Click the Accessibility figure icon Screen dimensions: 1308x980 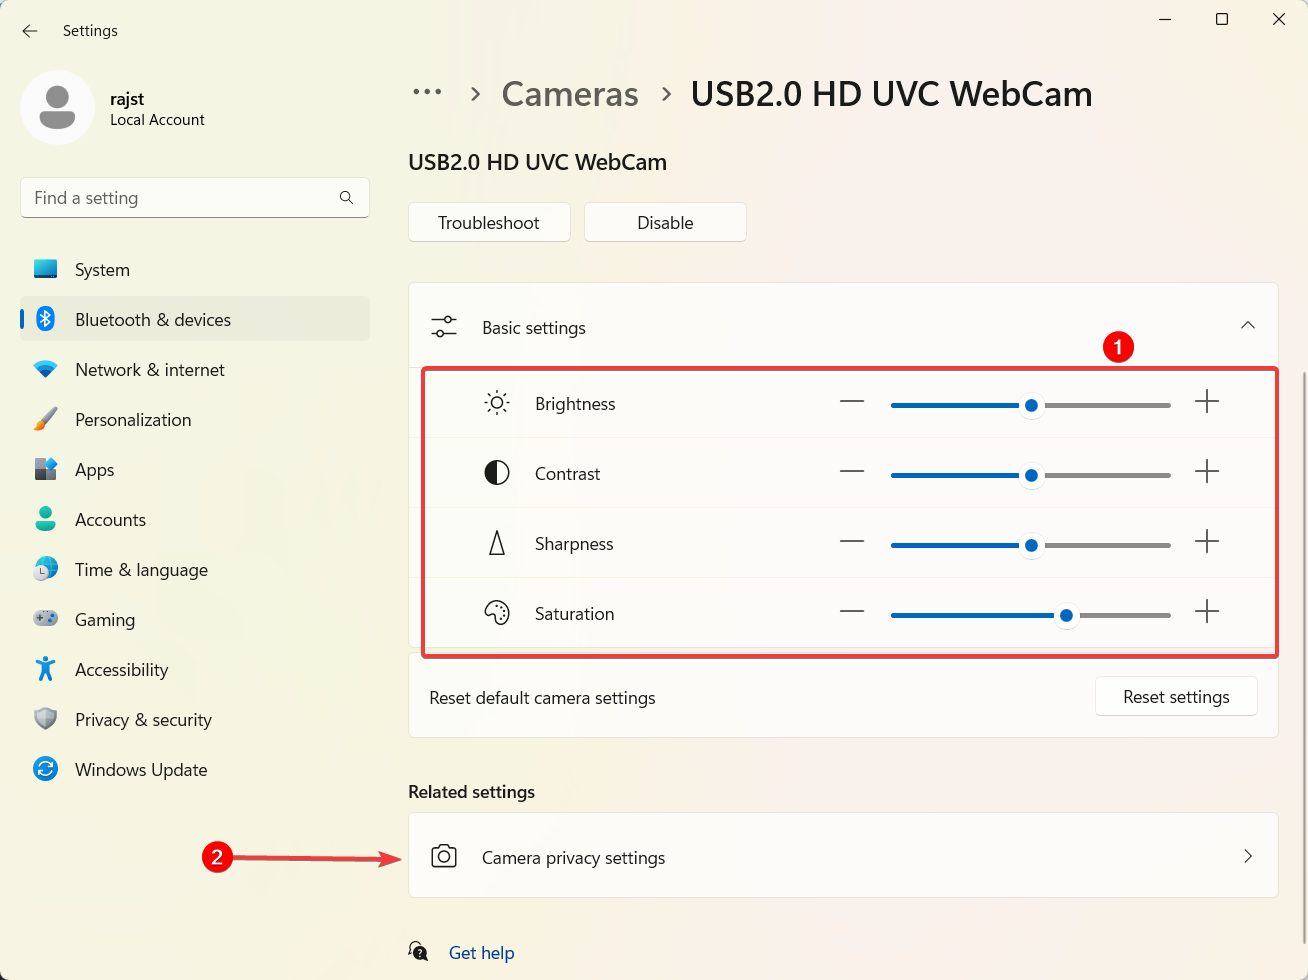click(x=45, y=669)
